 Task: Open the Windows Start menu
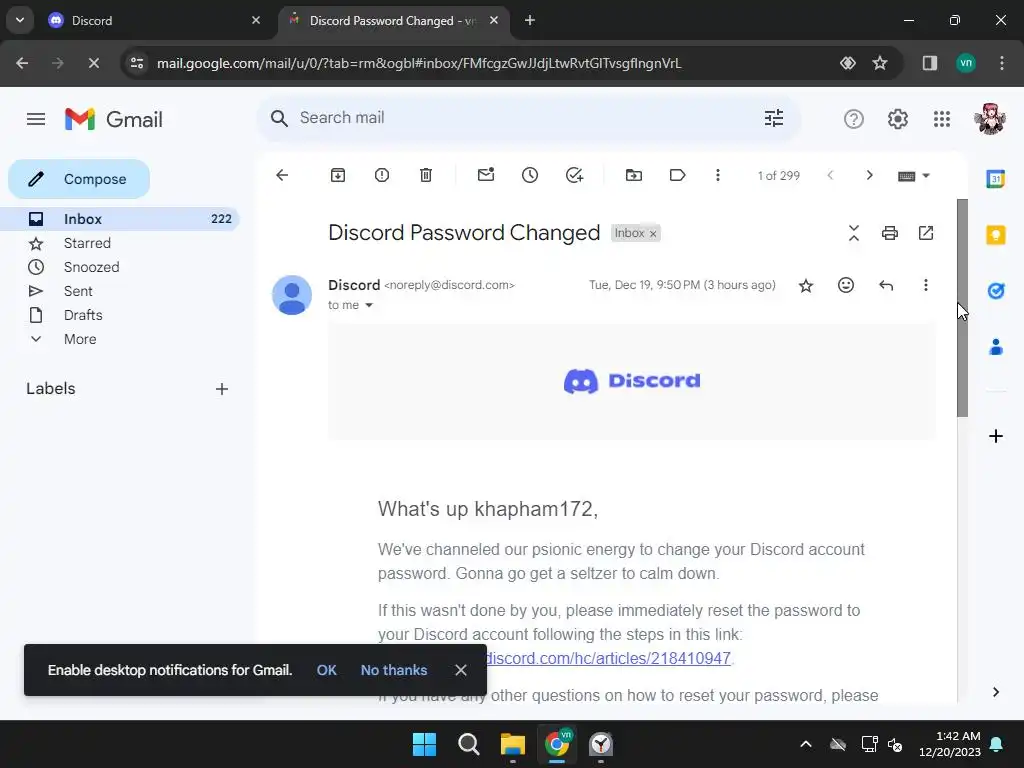(x=424, y=744)
